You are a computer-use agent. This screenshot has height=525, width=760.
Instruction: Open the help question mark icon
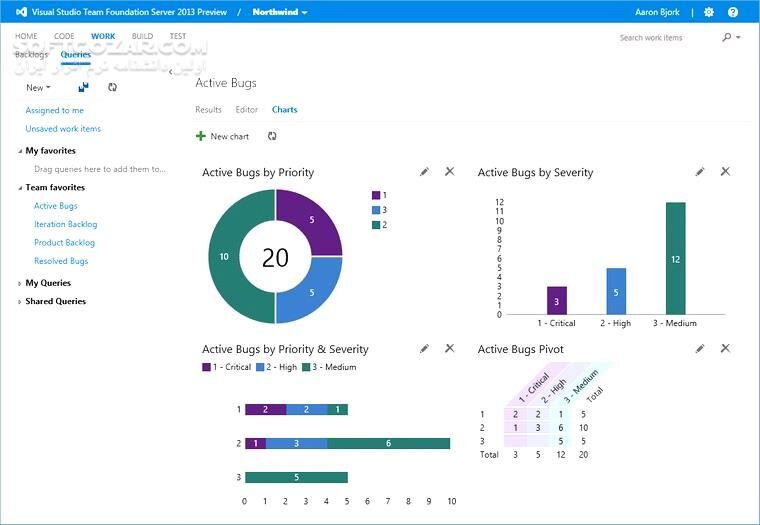(x=734, y=12)
